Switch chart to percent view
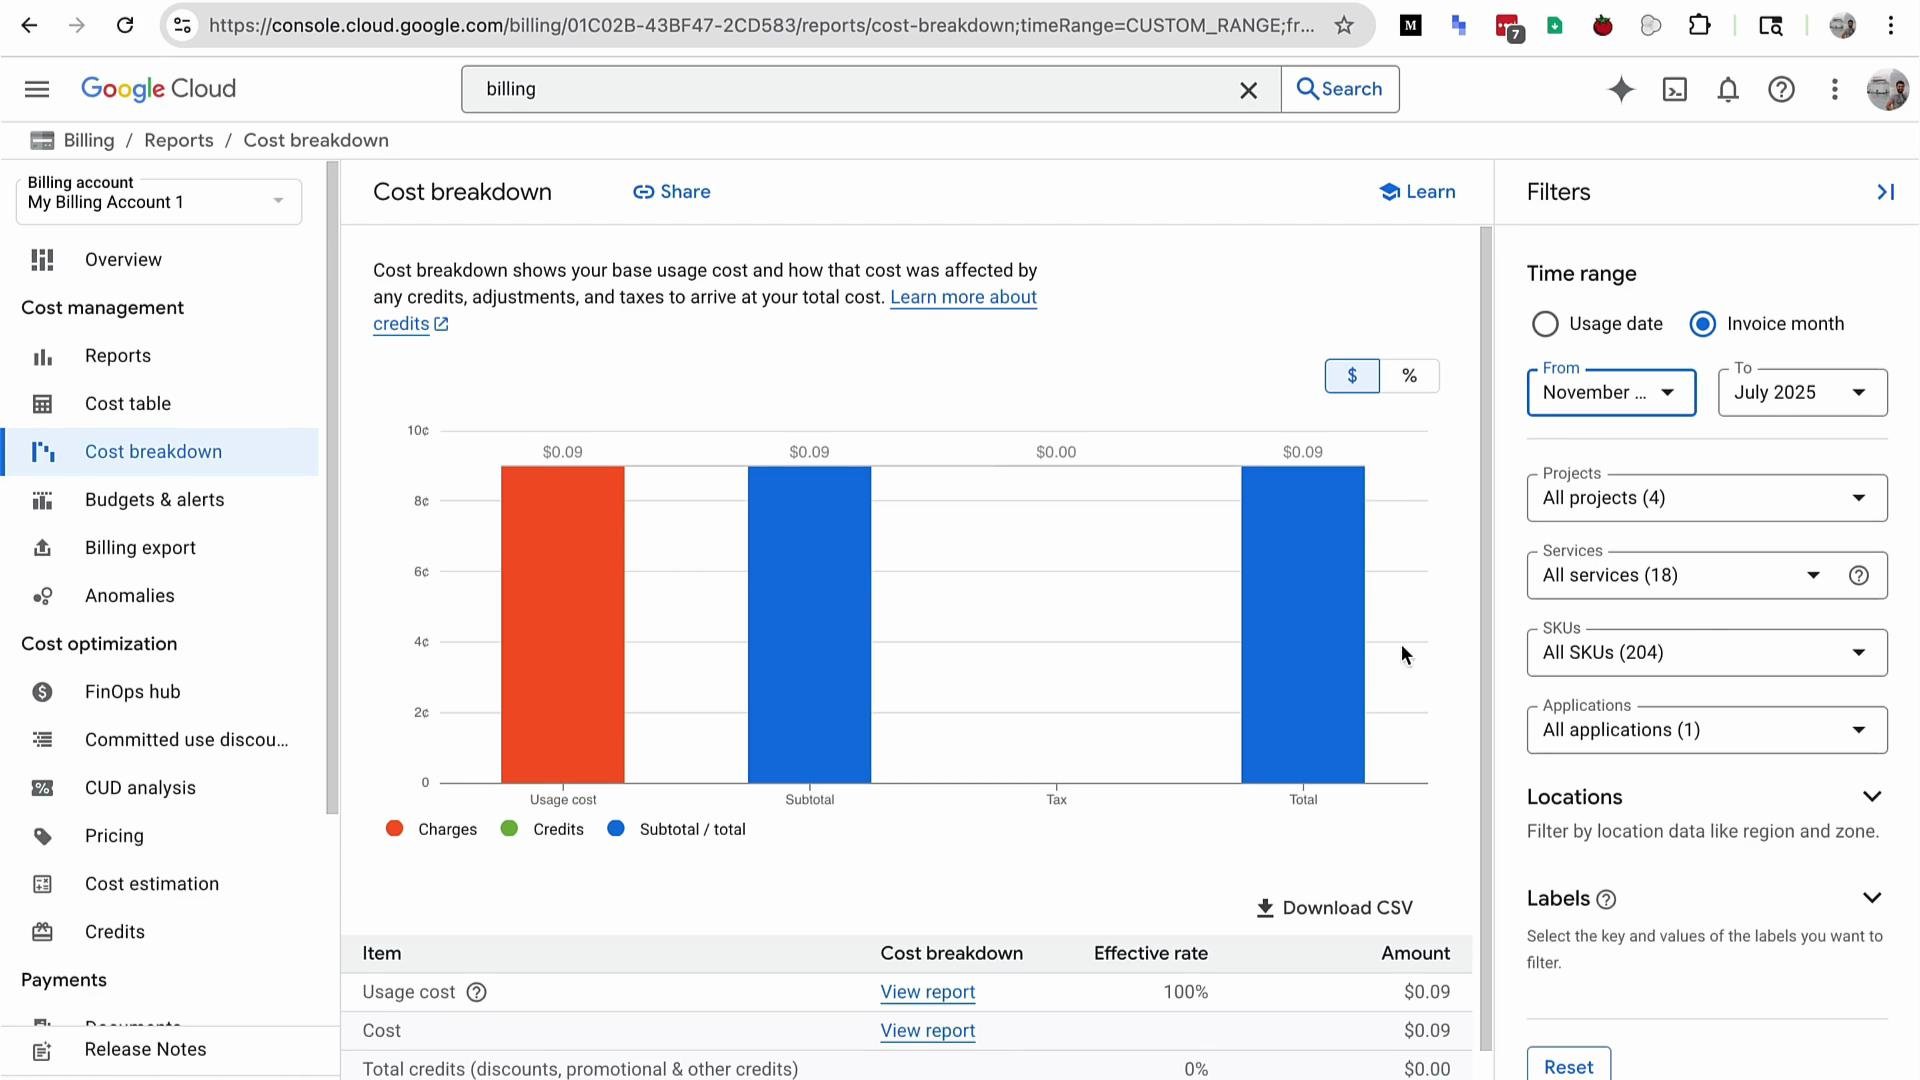1920x1080 pixels. 1409,376
